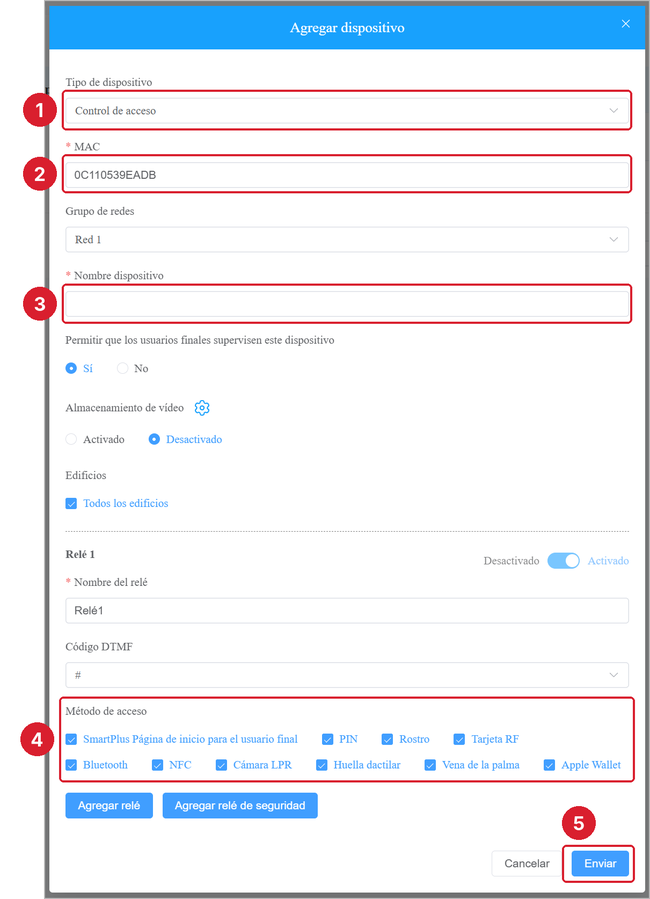The image size is (650, 899).
Task: Expand the Código DTMF dropdown
Action: (x=347, y=675)
